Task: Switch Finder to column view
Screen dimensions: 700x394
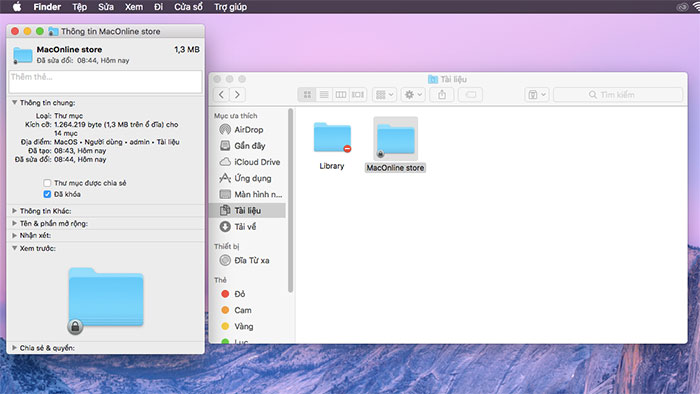Action: tap(341, 95)
